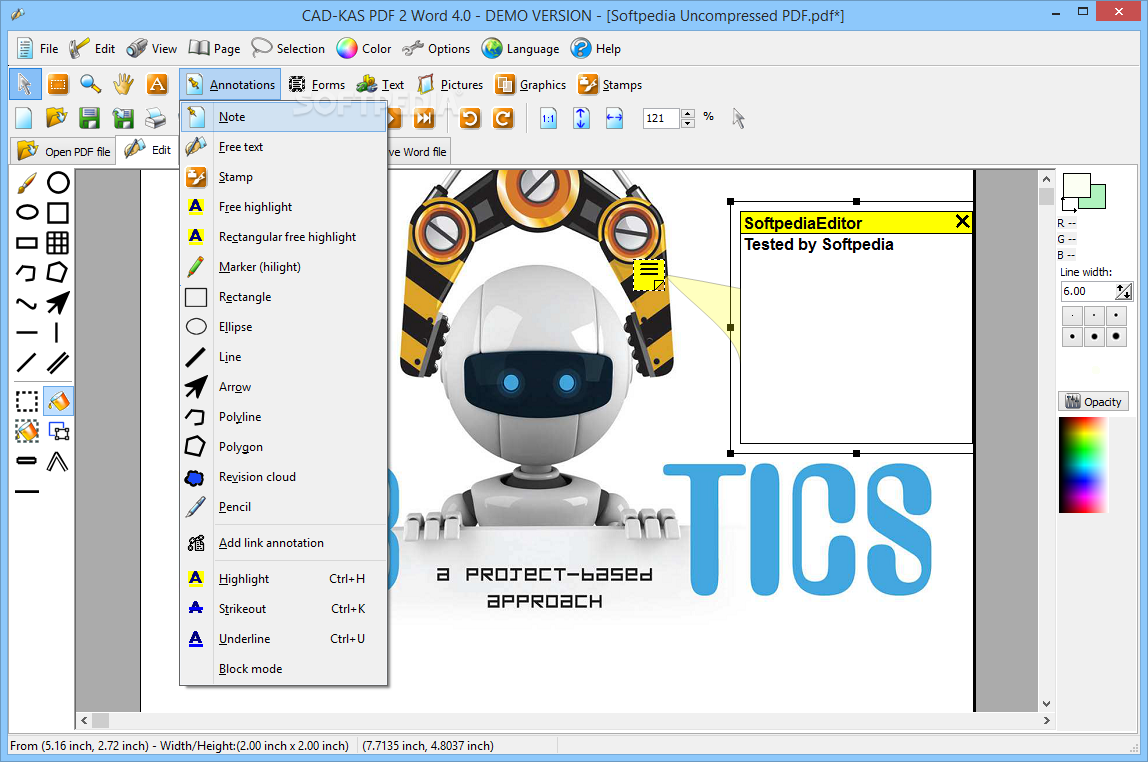This screenshot has width=1148, height=762.
Task: Click the foreground white color swatch
Action: [x=1076, y=185]
